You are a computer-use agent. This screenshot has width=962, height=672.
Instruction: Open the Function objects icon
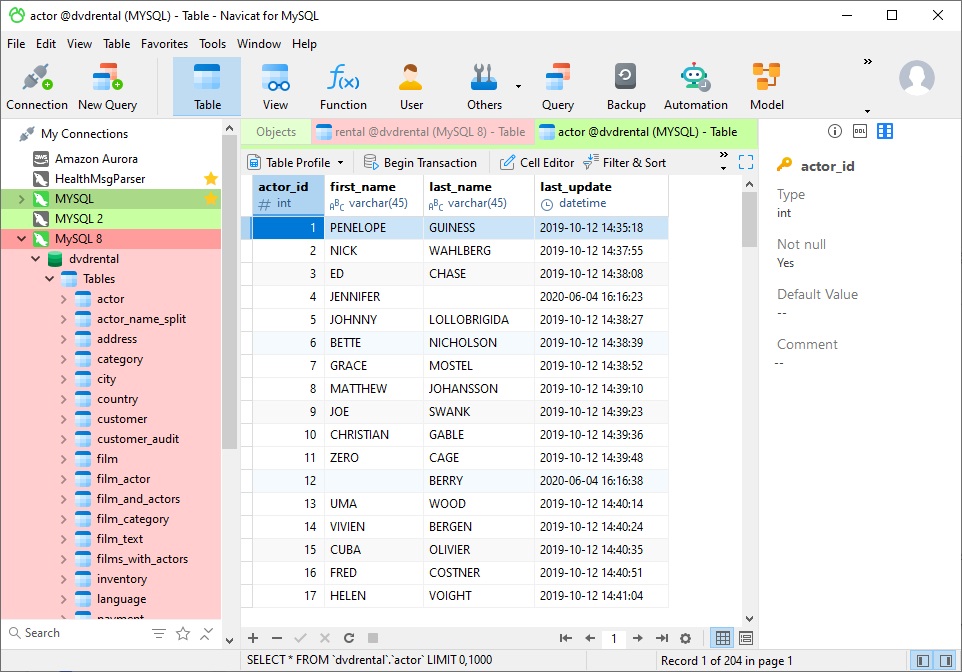pos(343,87)
